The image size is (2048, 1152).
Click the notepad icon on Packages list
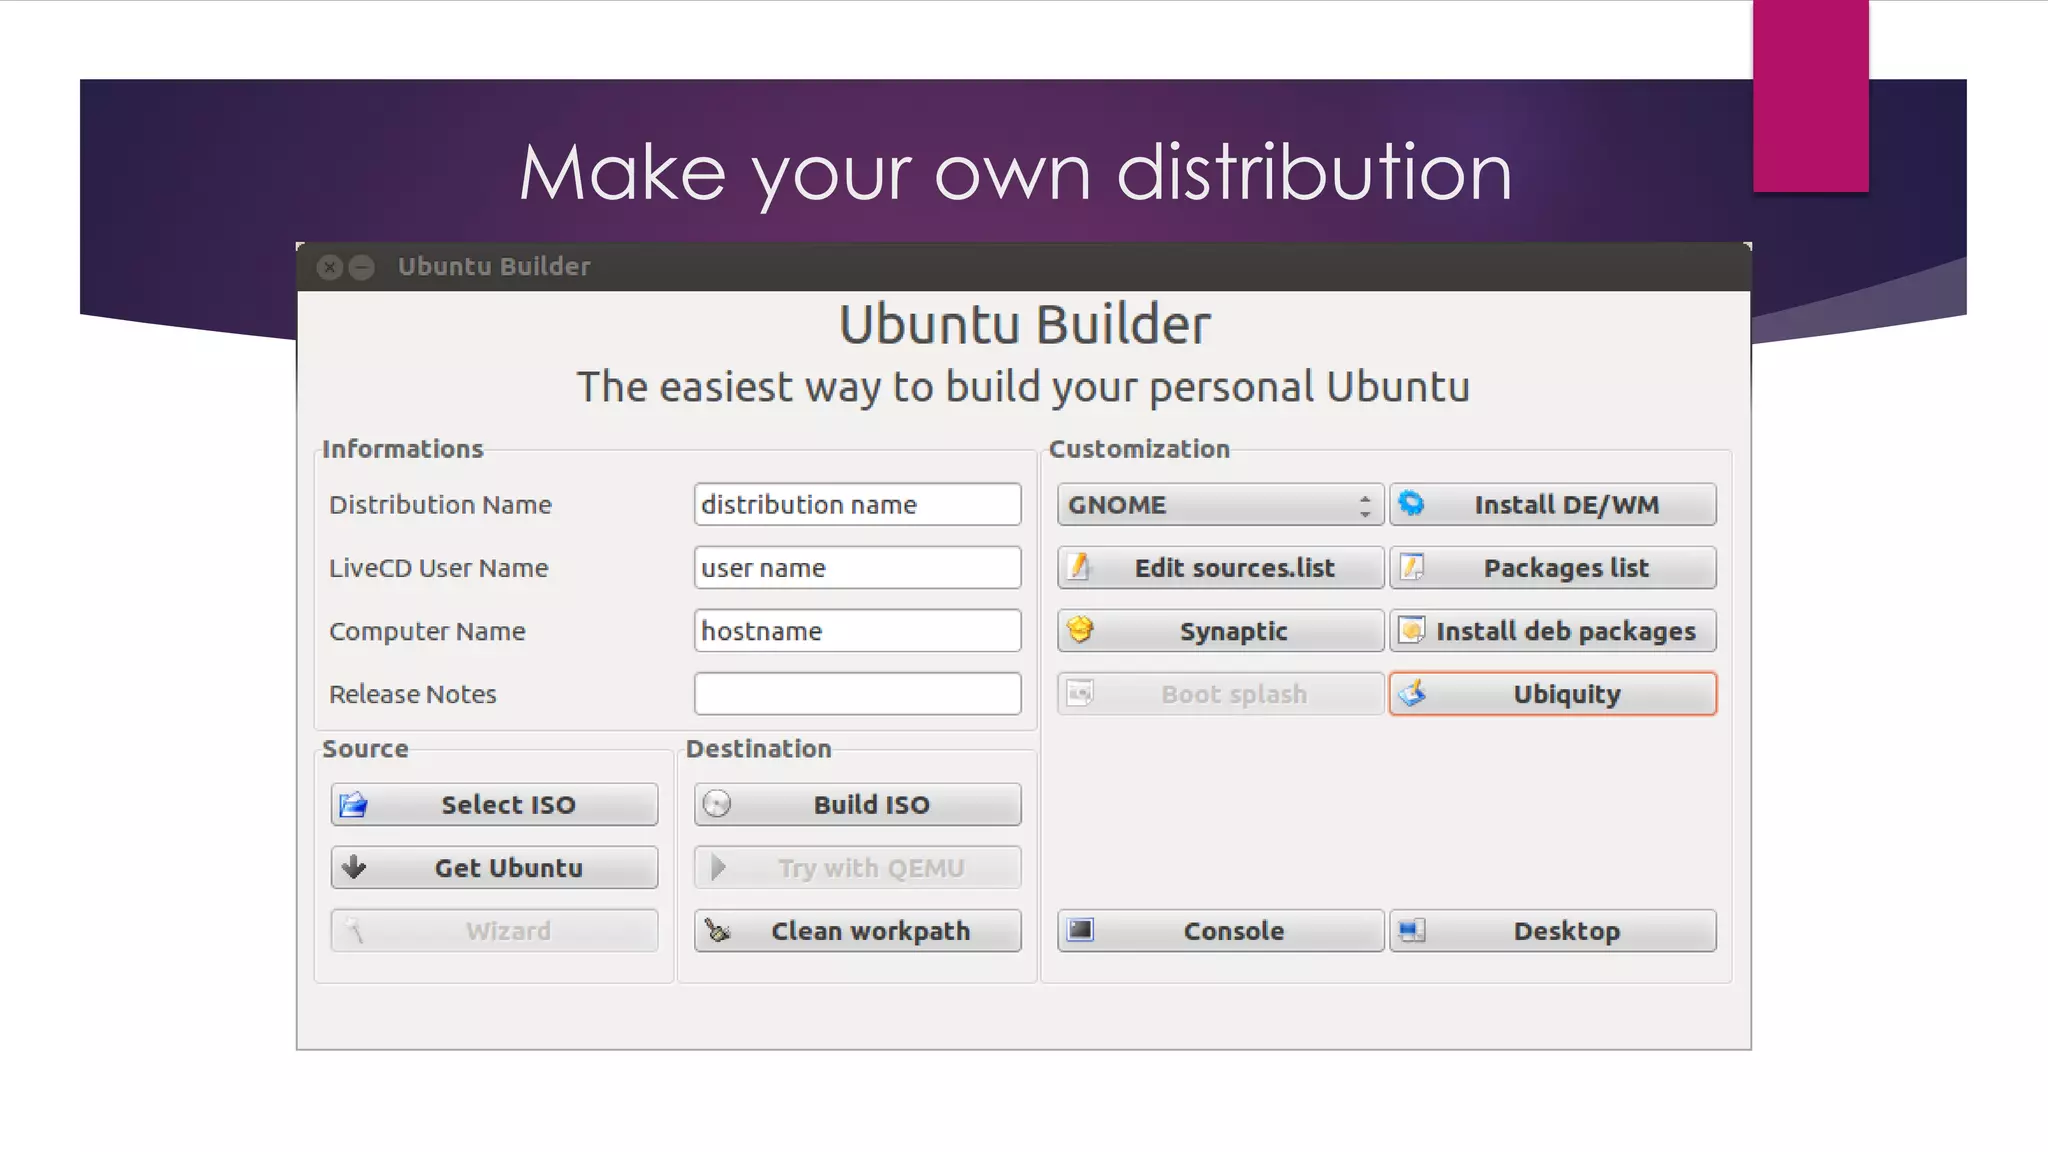(x=1411, y=567)
